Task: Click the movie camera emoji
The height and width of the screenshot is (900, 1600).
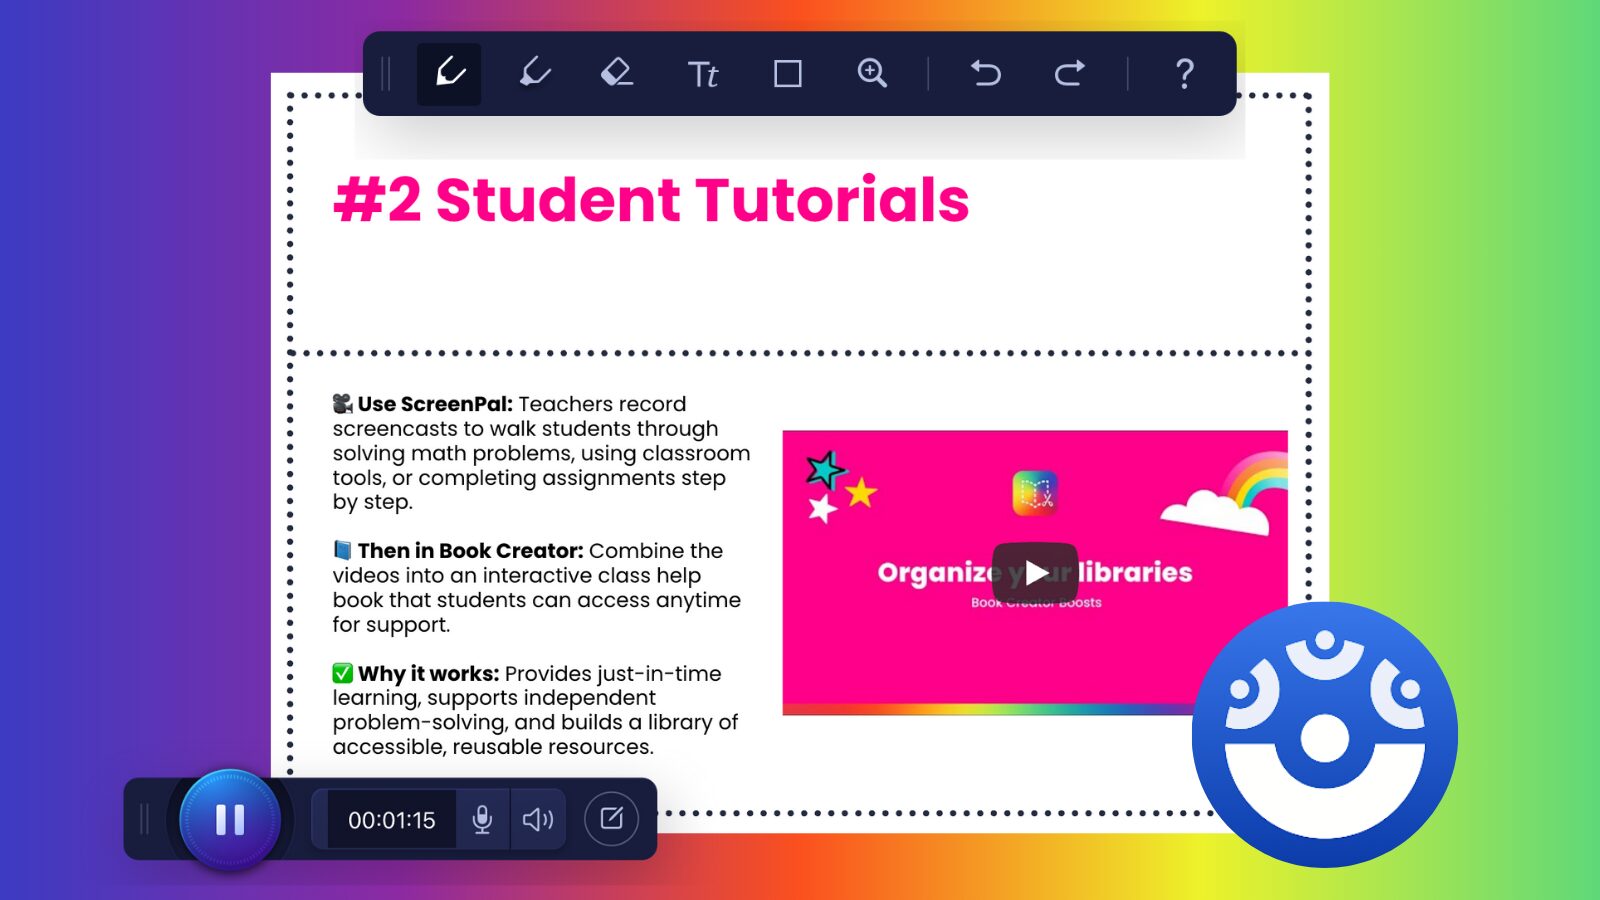Action: pyautogui.click(x=343, y=403)
